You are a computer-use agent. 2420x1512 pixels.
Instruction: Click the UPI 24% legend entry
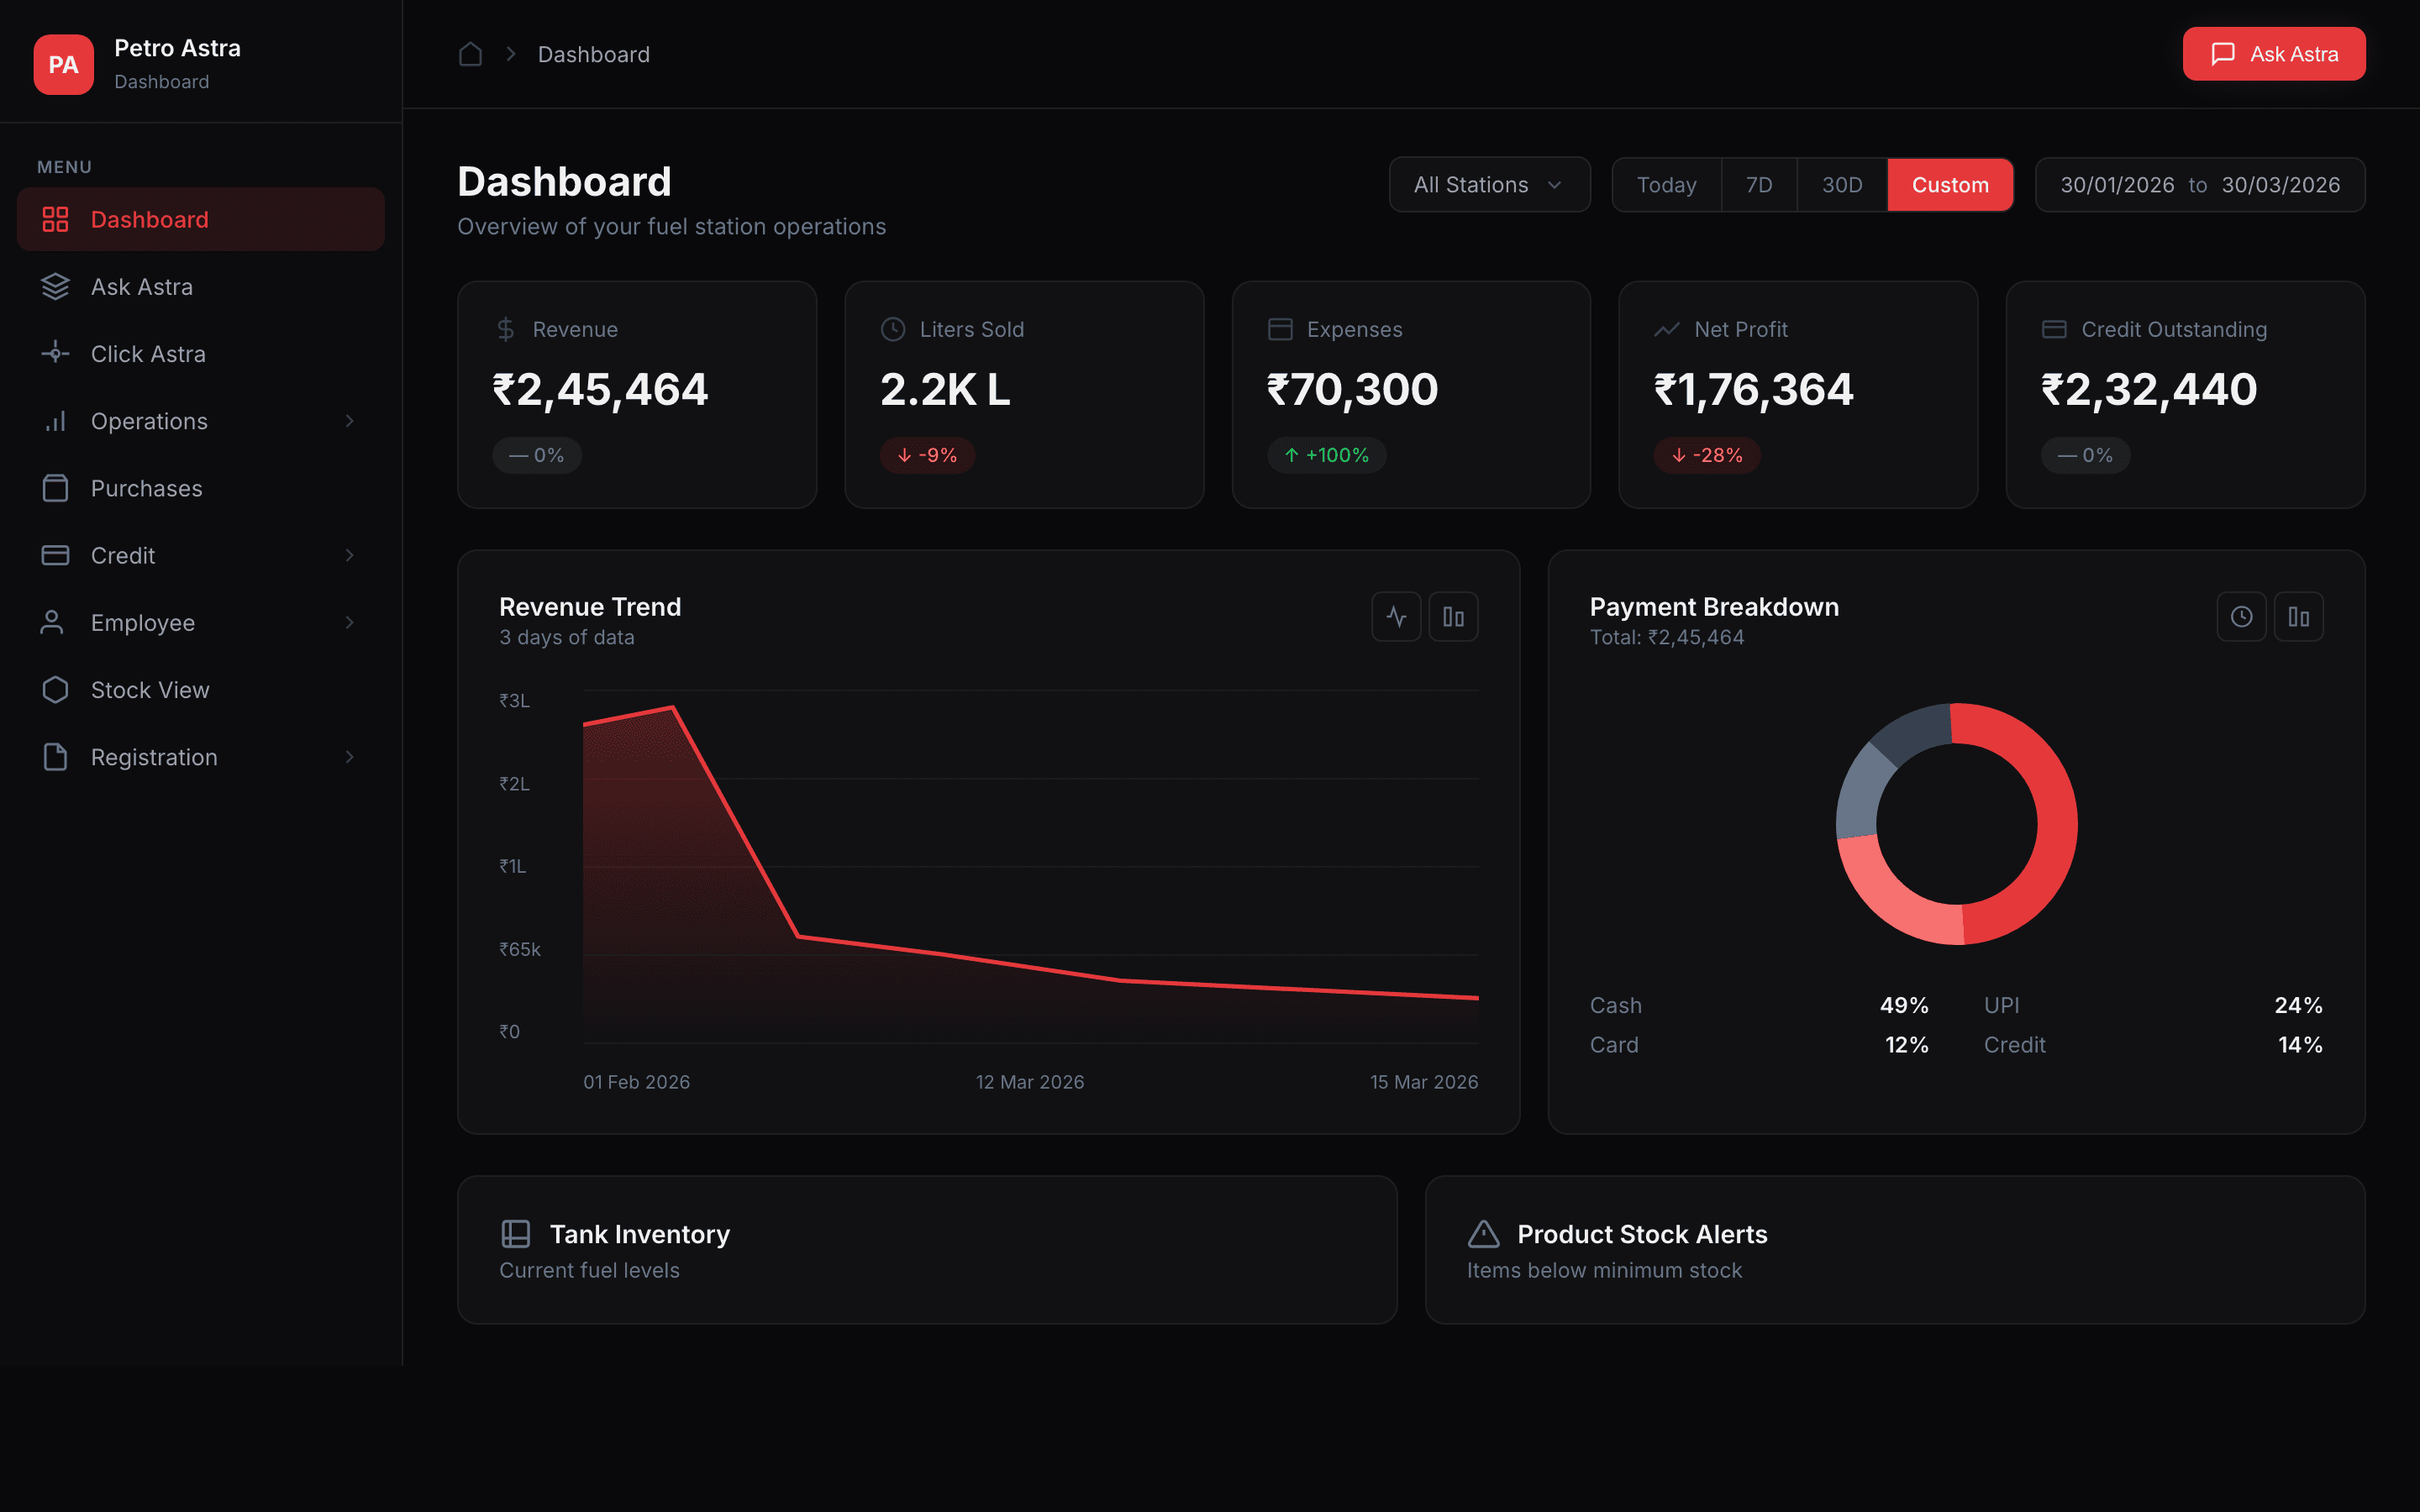[2153, 1005]
